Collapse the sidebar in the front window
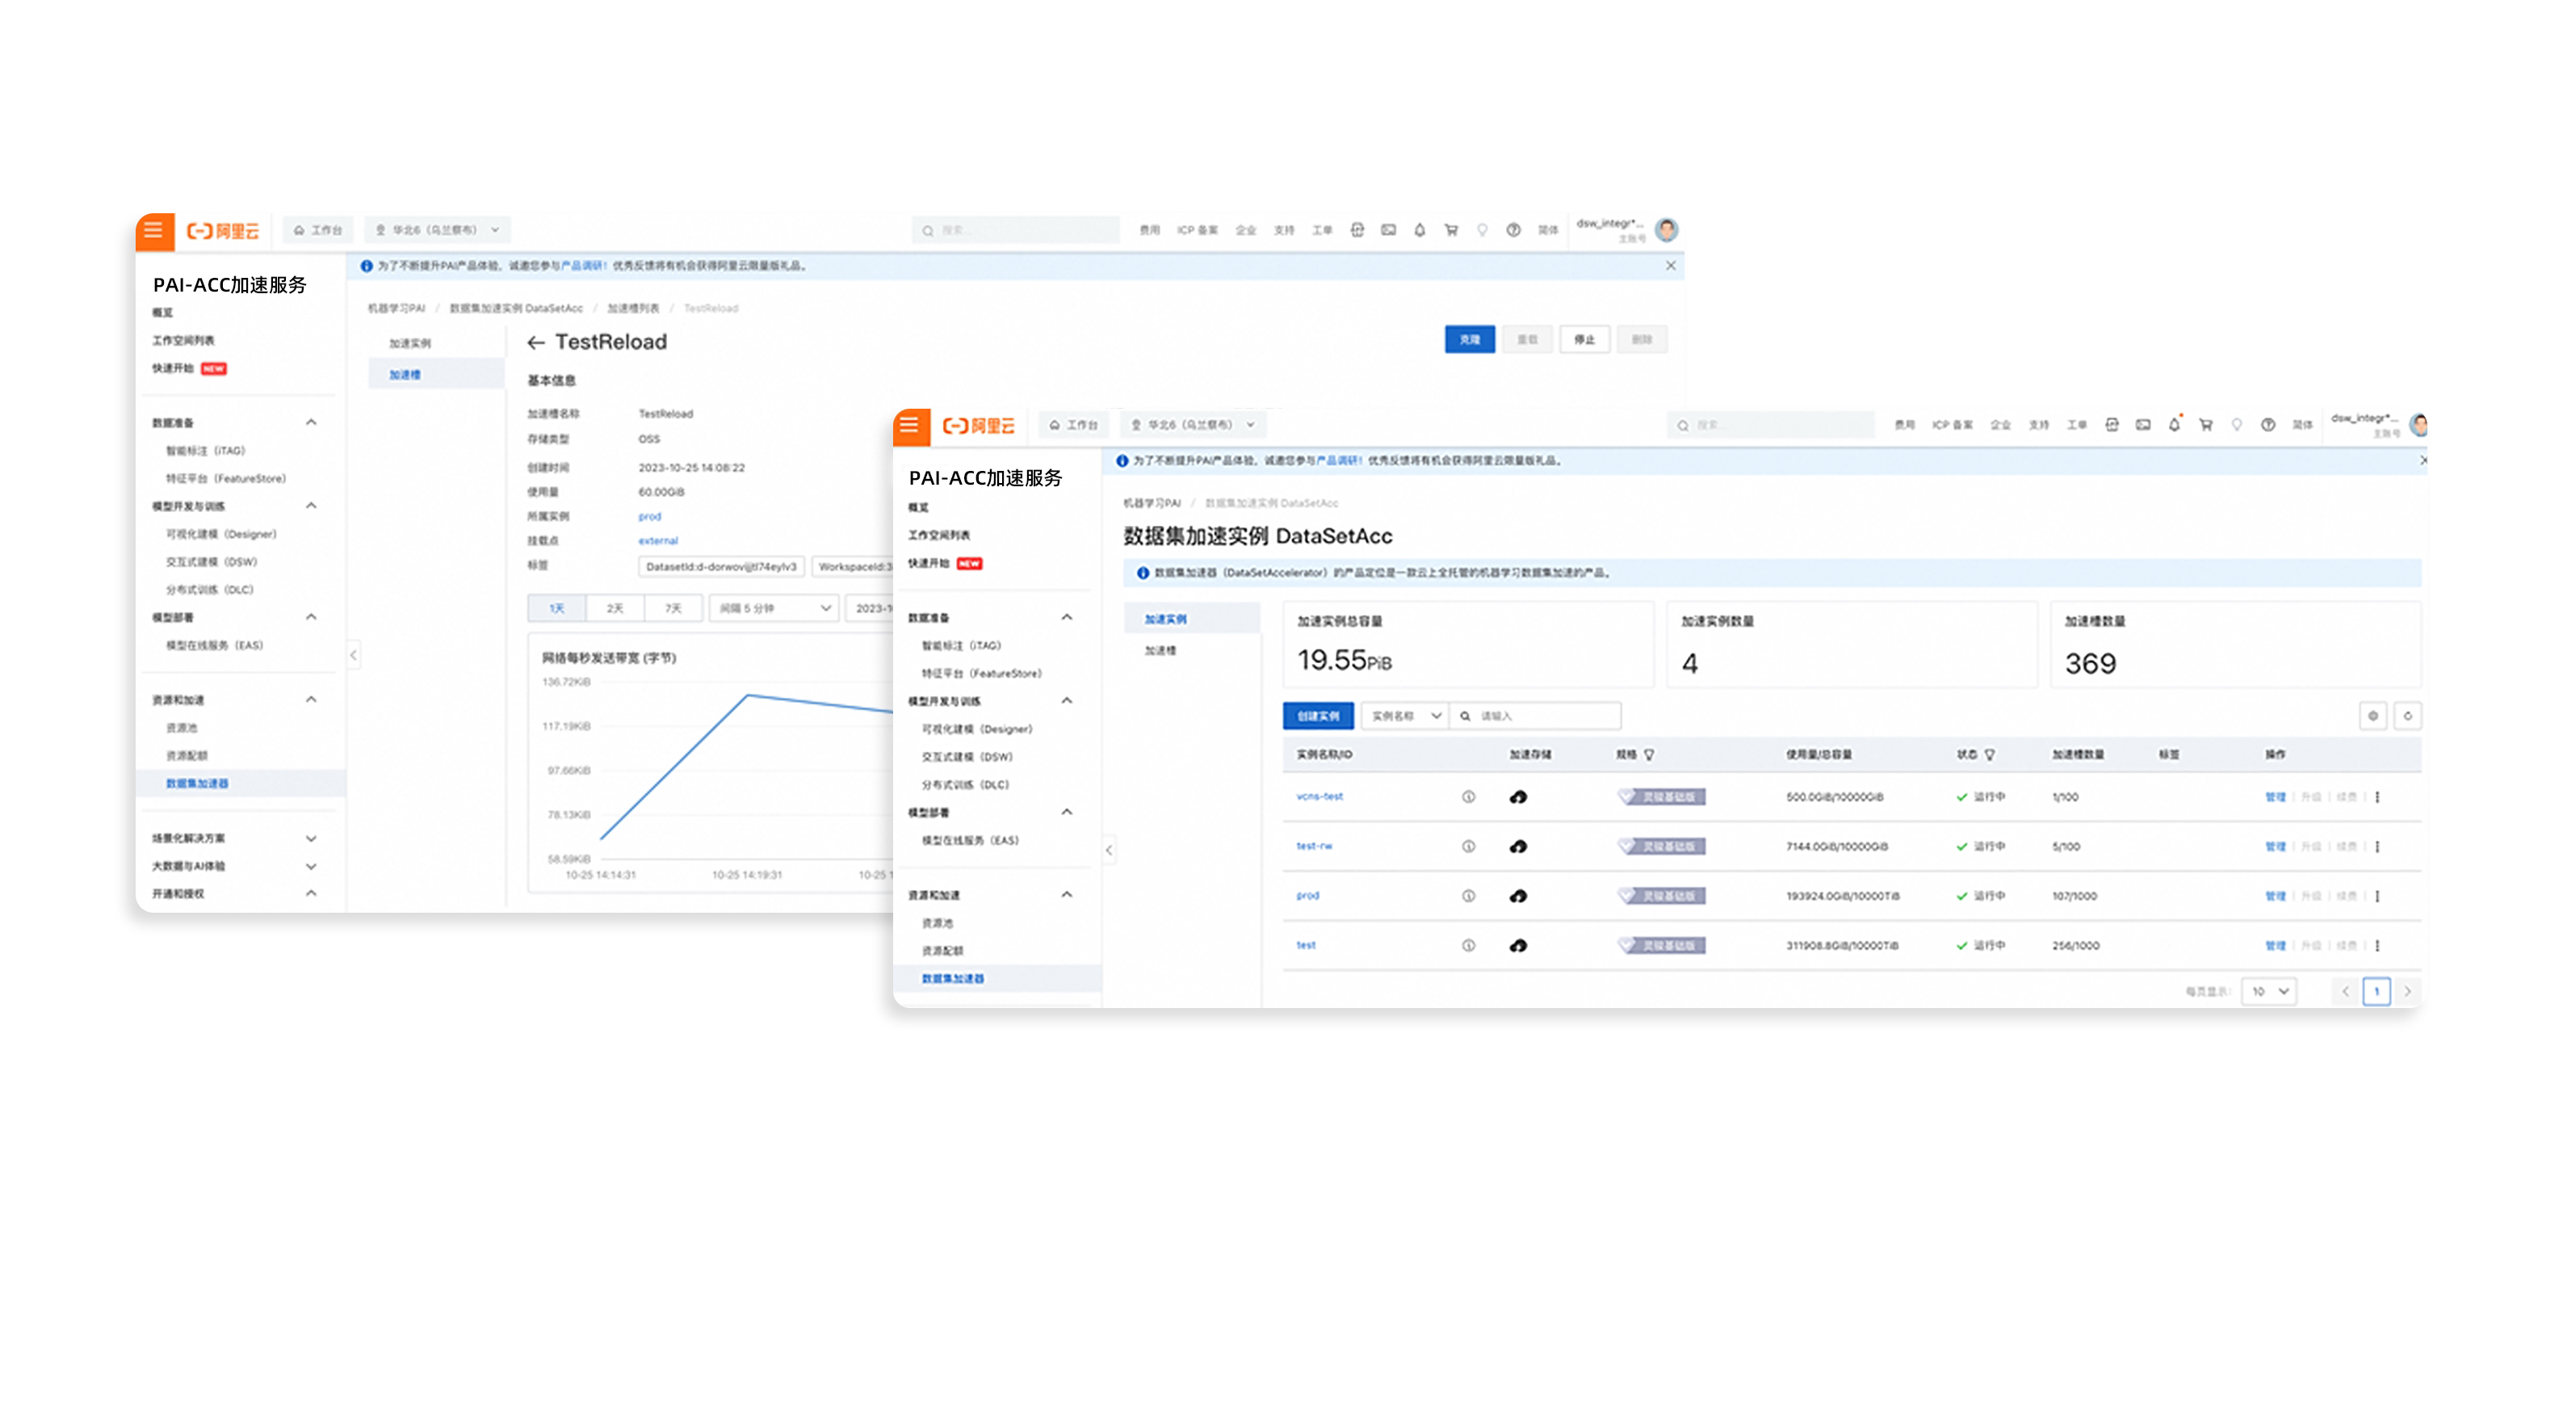Screen dimensions: 2576x1420 coord(1108,850)
